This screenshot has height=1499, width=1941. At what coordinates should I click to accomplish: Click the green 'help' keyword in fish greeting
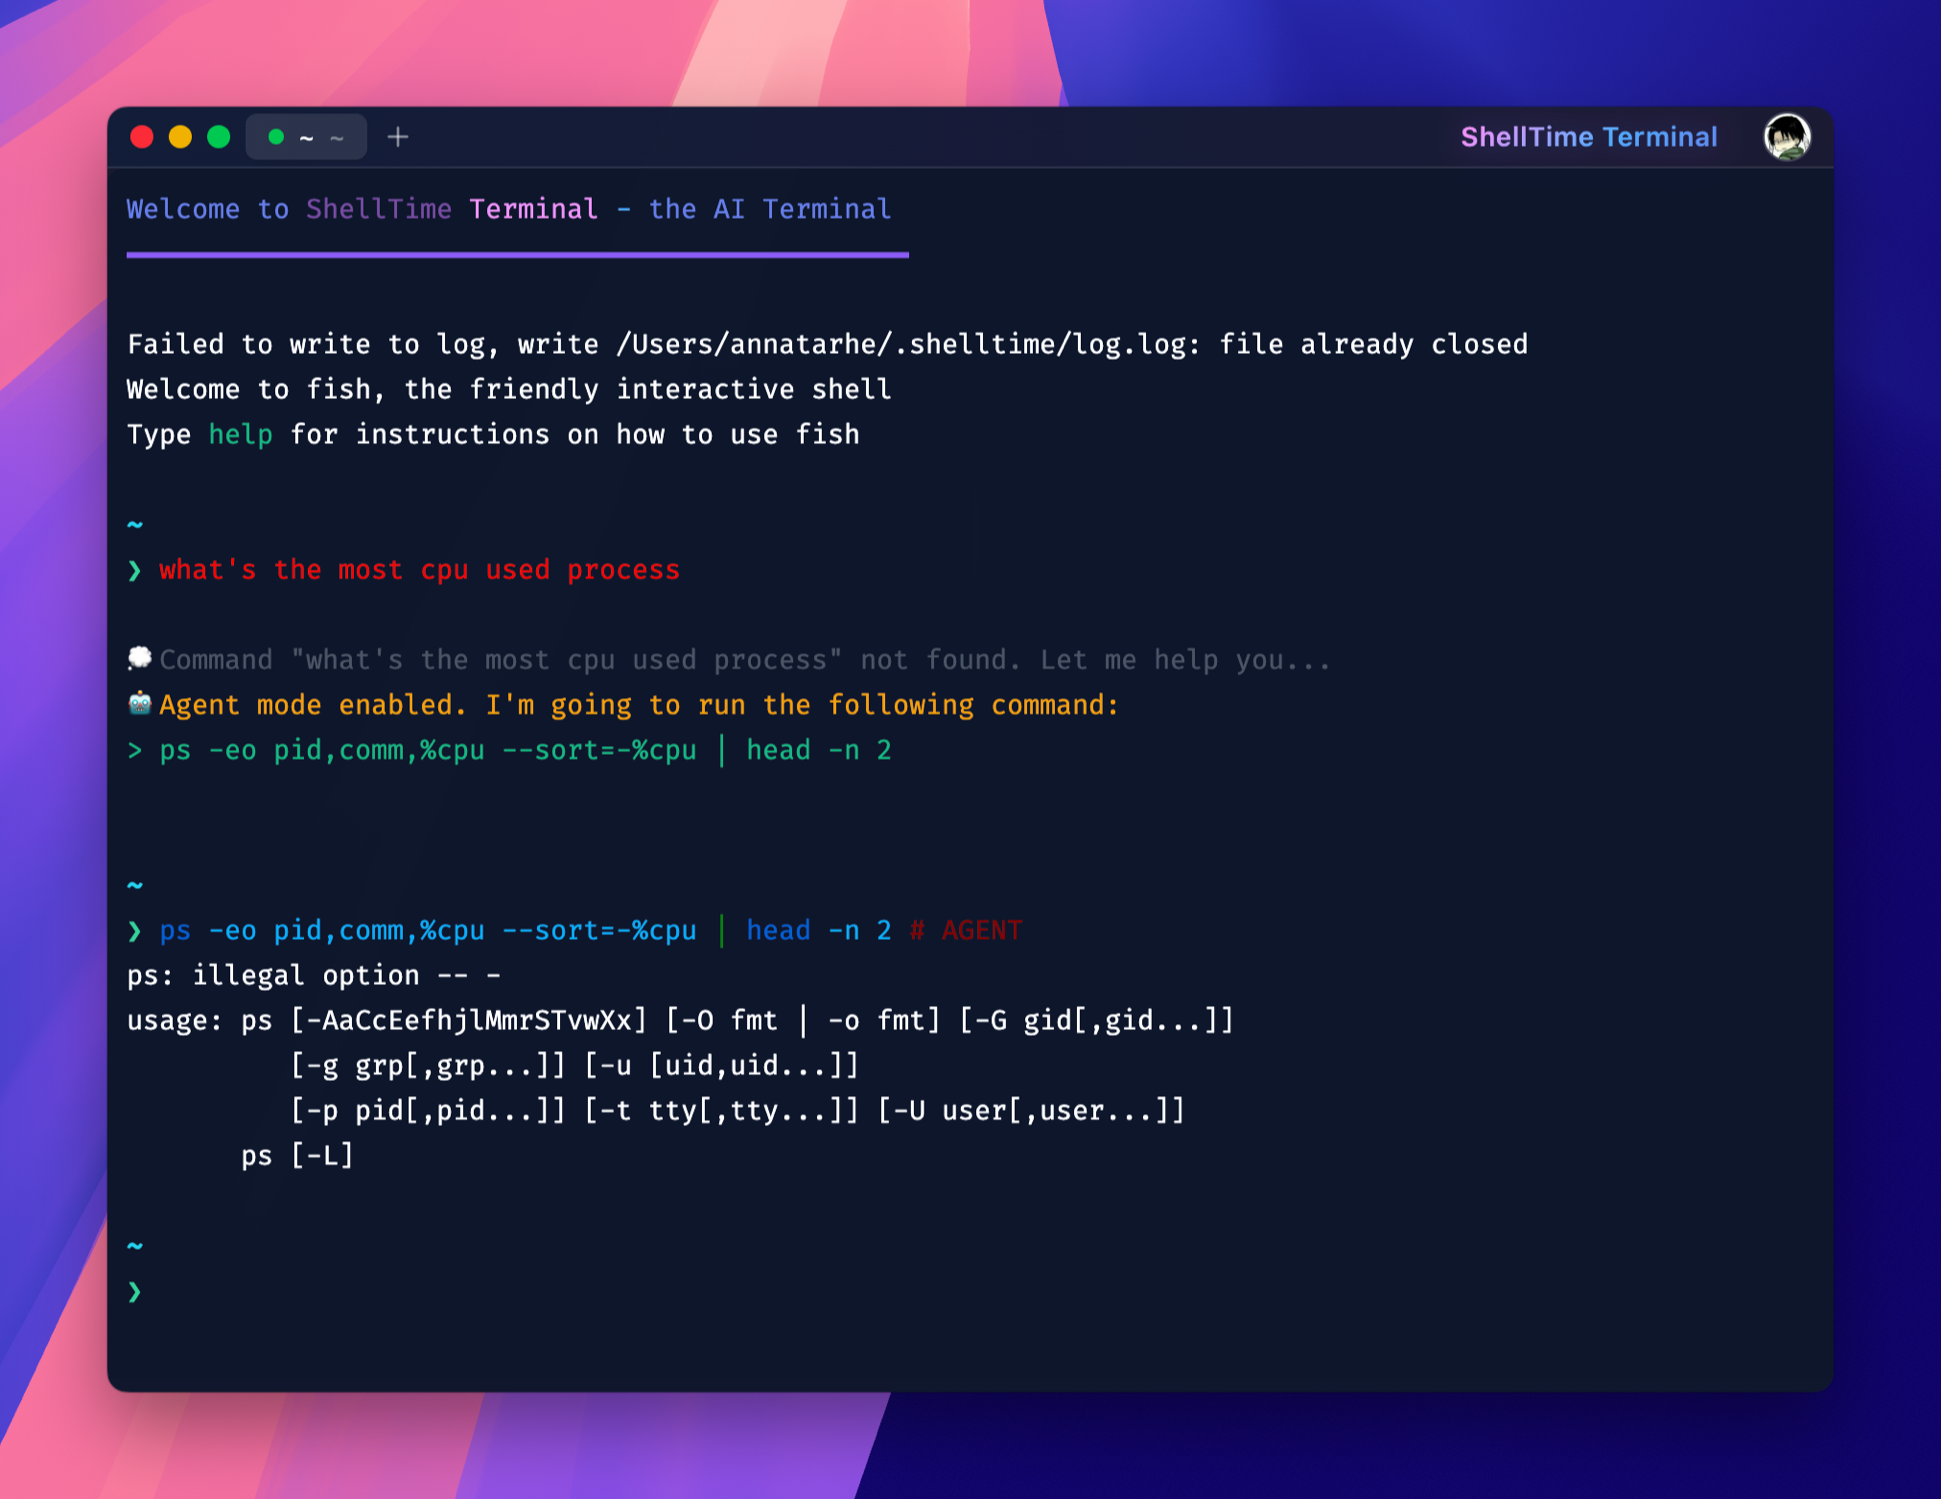click(x=240, y=435)
